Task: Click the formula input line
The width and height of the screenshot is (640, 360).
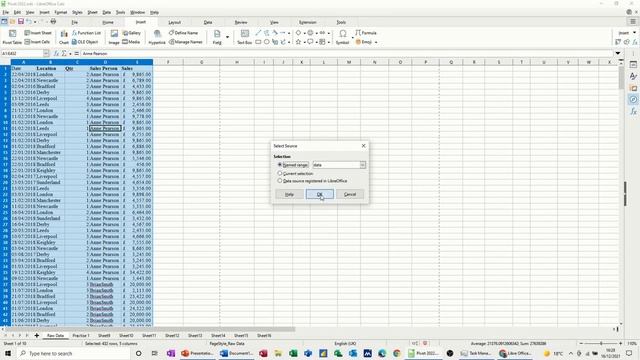Action: (347, 53)
